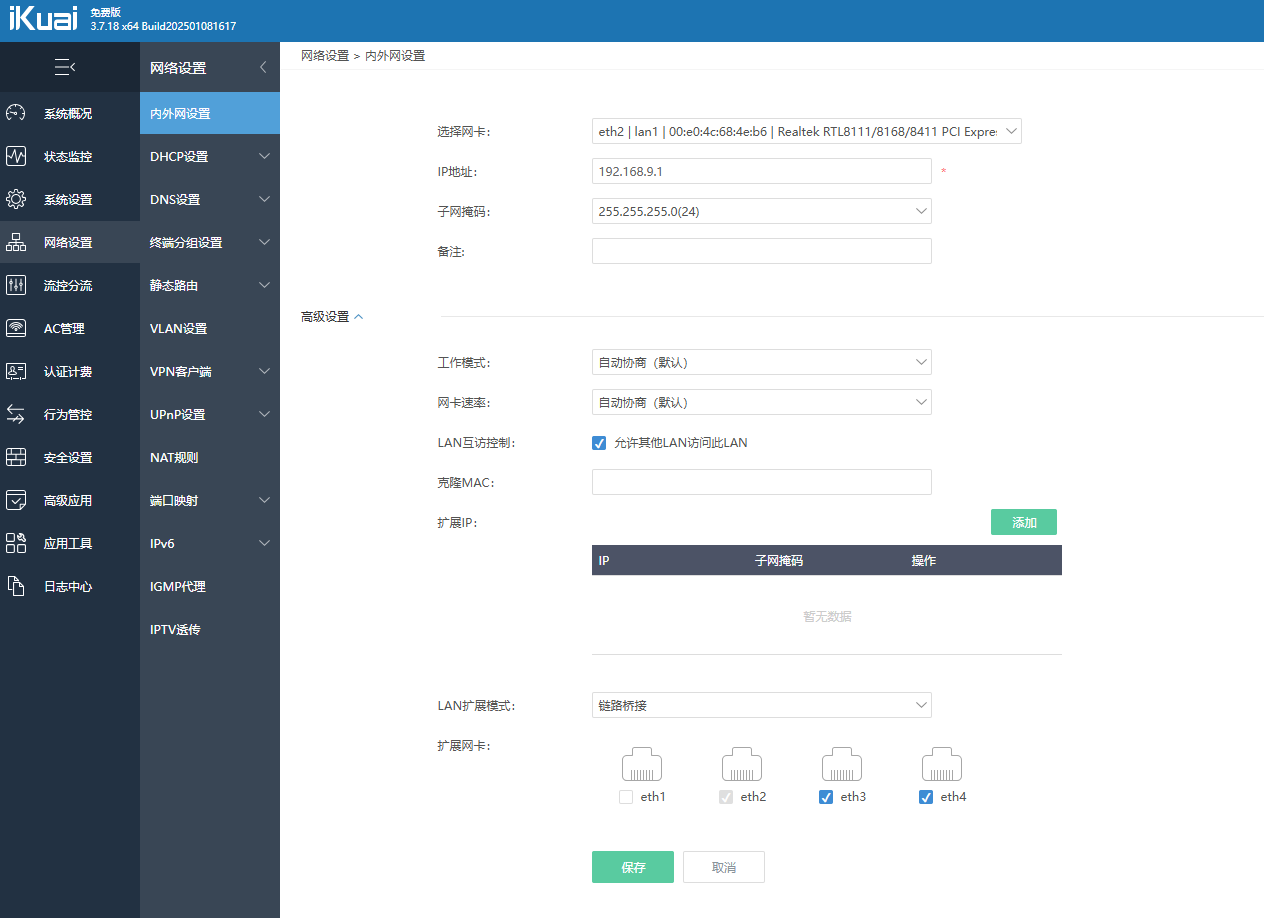Open VLAN设置 menu item

(210, 328)
